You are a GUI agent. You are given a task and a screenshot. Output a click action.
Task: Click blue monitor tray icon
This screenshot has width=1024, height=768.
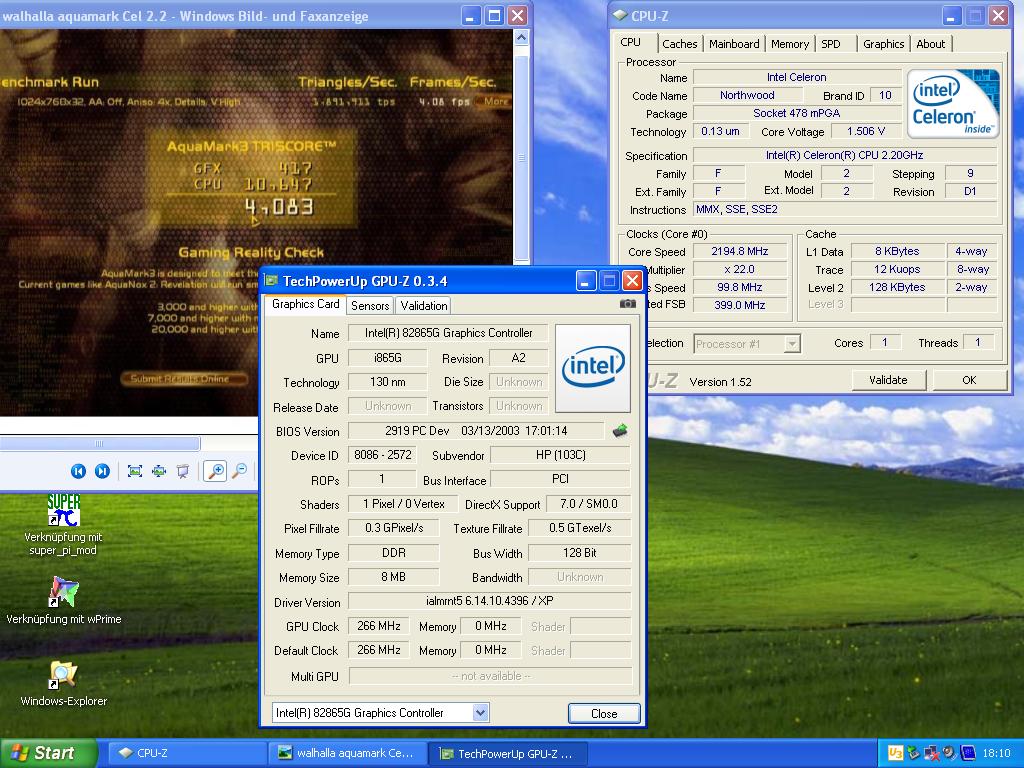pos(968,753)
